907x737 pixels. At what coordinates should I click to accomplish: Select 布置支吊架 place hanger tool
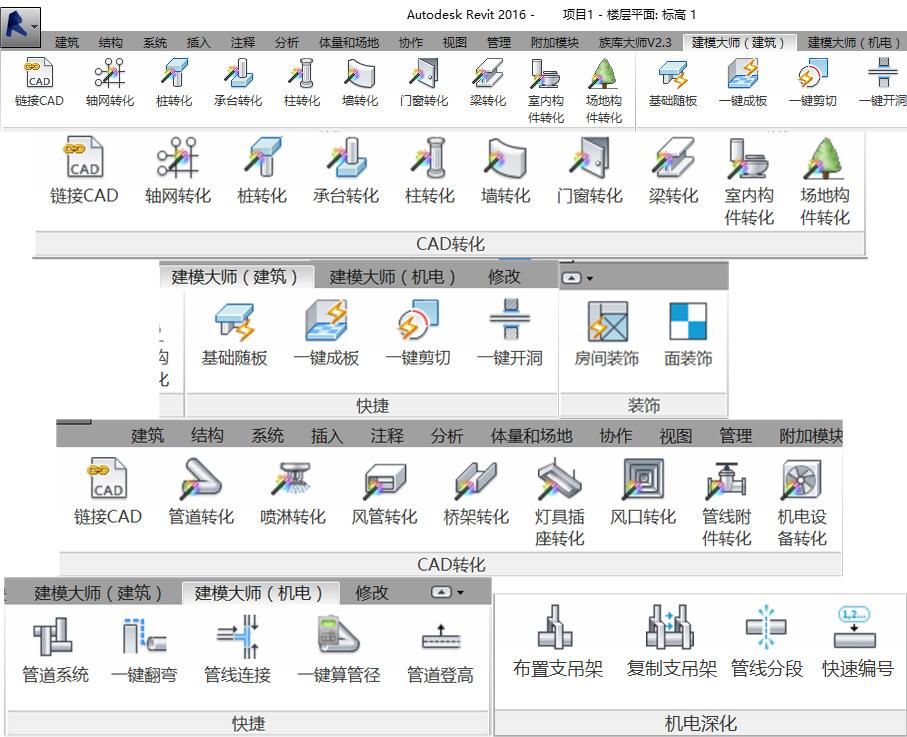pyautogui.click(x=558, y=642)
